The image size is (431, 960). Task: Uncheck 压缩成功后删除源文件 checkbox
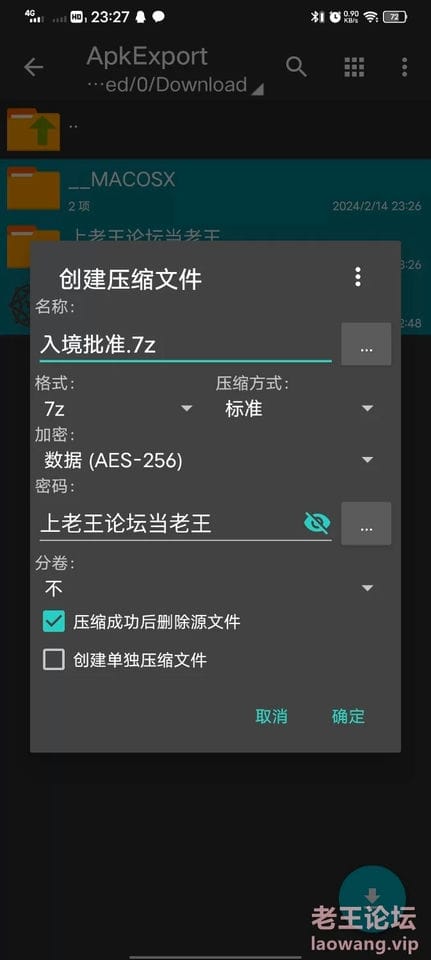(x=54, y=622)
